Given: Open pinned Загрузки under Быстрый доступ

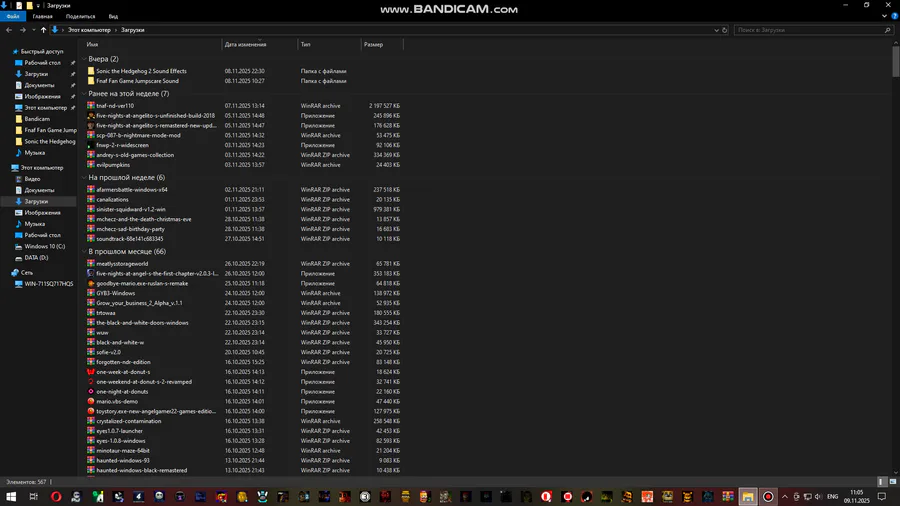Looking at the screenshot, I should coord(36,74).
